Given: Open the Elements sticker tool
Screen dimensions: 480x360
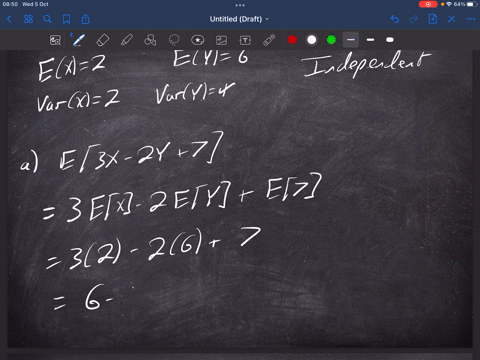Looking at the screenshot, I should [x=198, y=40].
